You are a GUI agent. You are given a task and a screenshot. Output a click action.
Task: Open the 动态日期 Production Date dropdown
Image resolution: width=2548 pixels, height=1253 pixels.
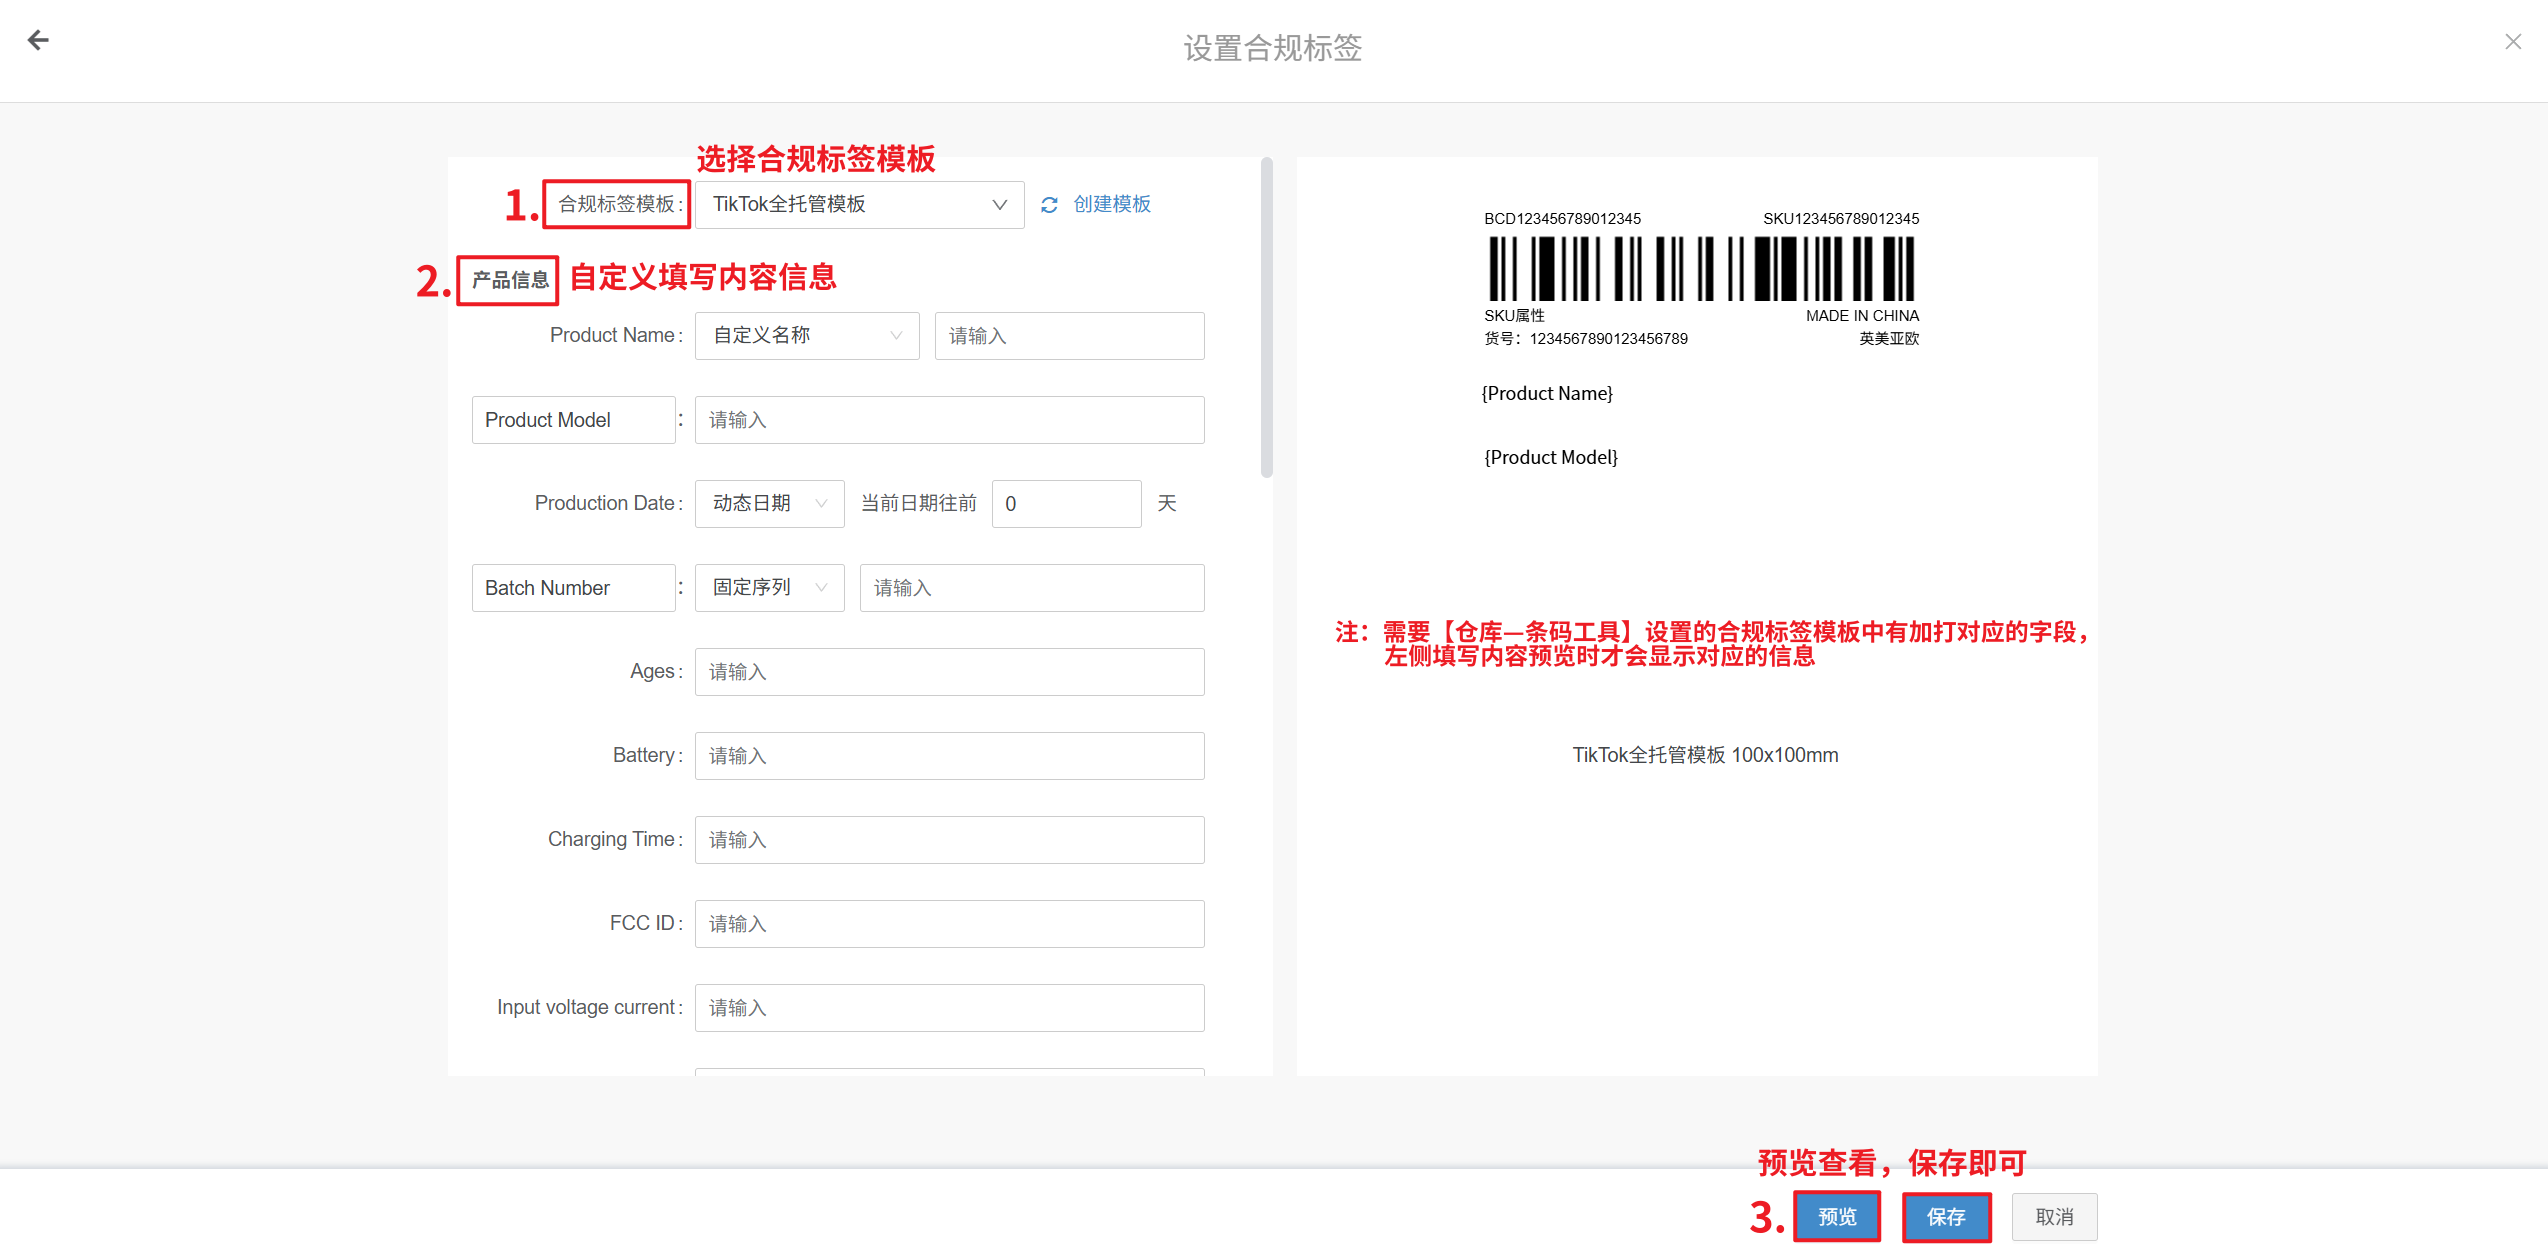click(x=769, y=504)
